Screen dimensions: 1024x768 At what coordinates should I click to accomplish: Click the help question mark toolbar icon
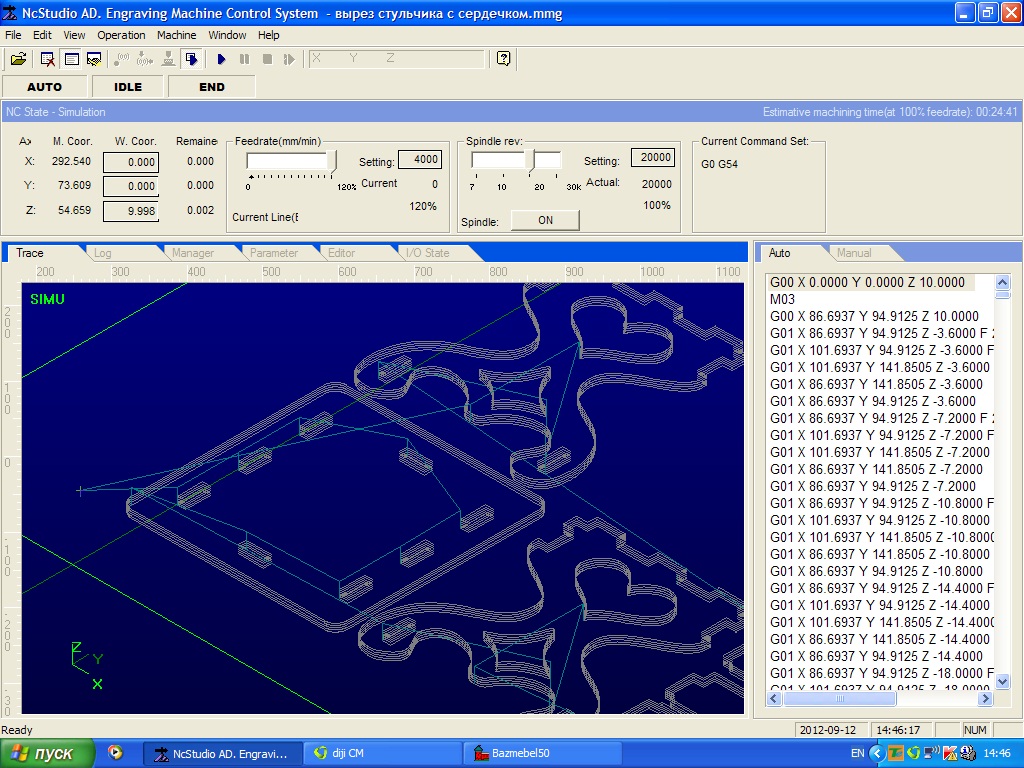click(503, 59)
